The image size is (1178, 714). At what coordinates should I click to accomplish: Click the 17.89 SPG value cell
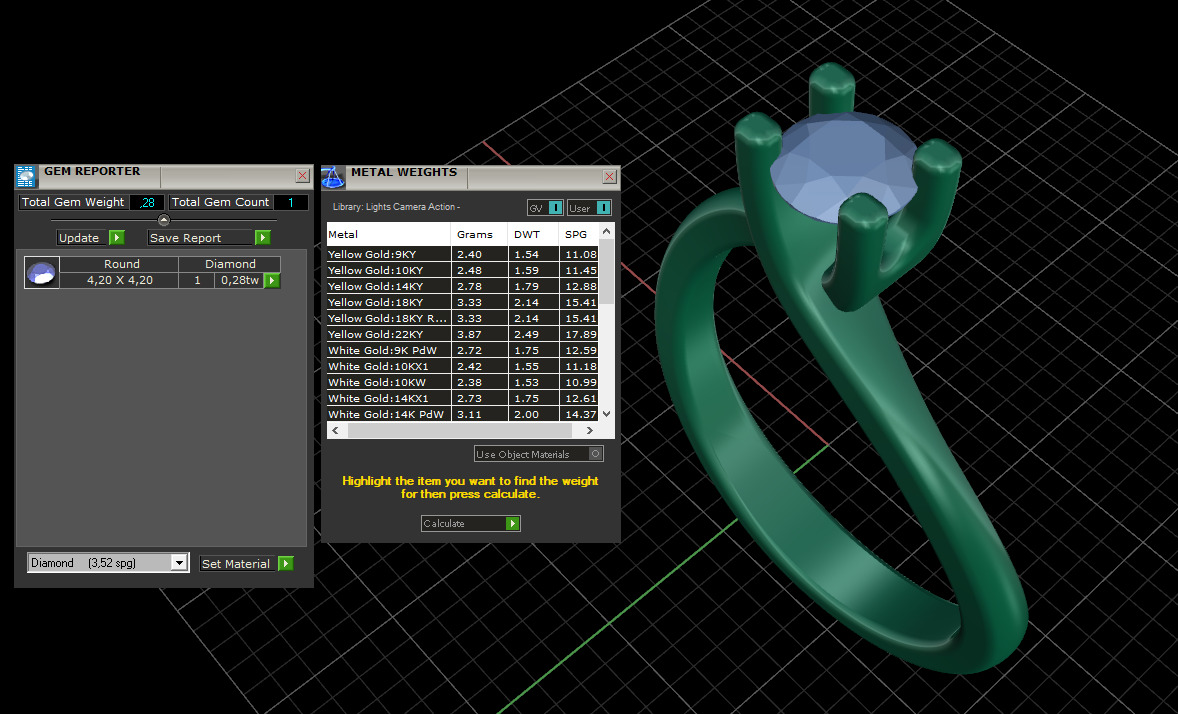click(579, 334)
